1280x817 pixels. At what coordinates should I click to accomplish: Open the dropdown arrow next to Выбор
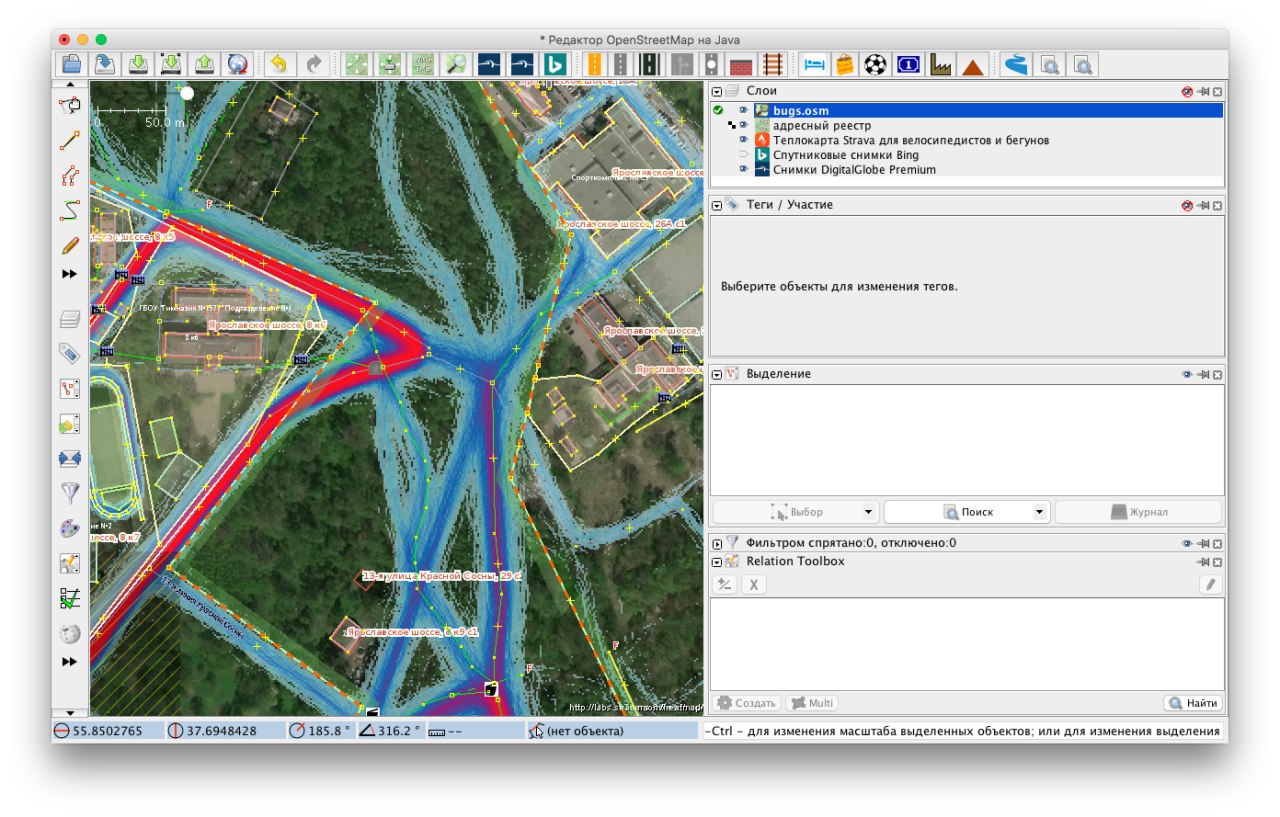(x=868, y=512)
